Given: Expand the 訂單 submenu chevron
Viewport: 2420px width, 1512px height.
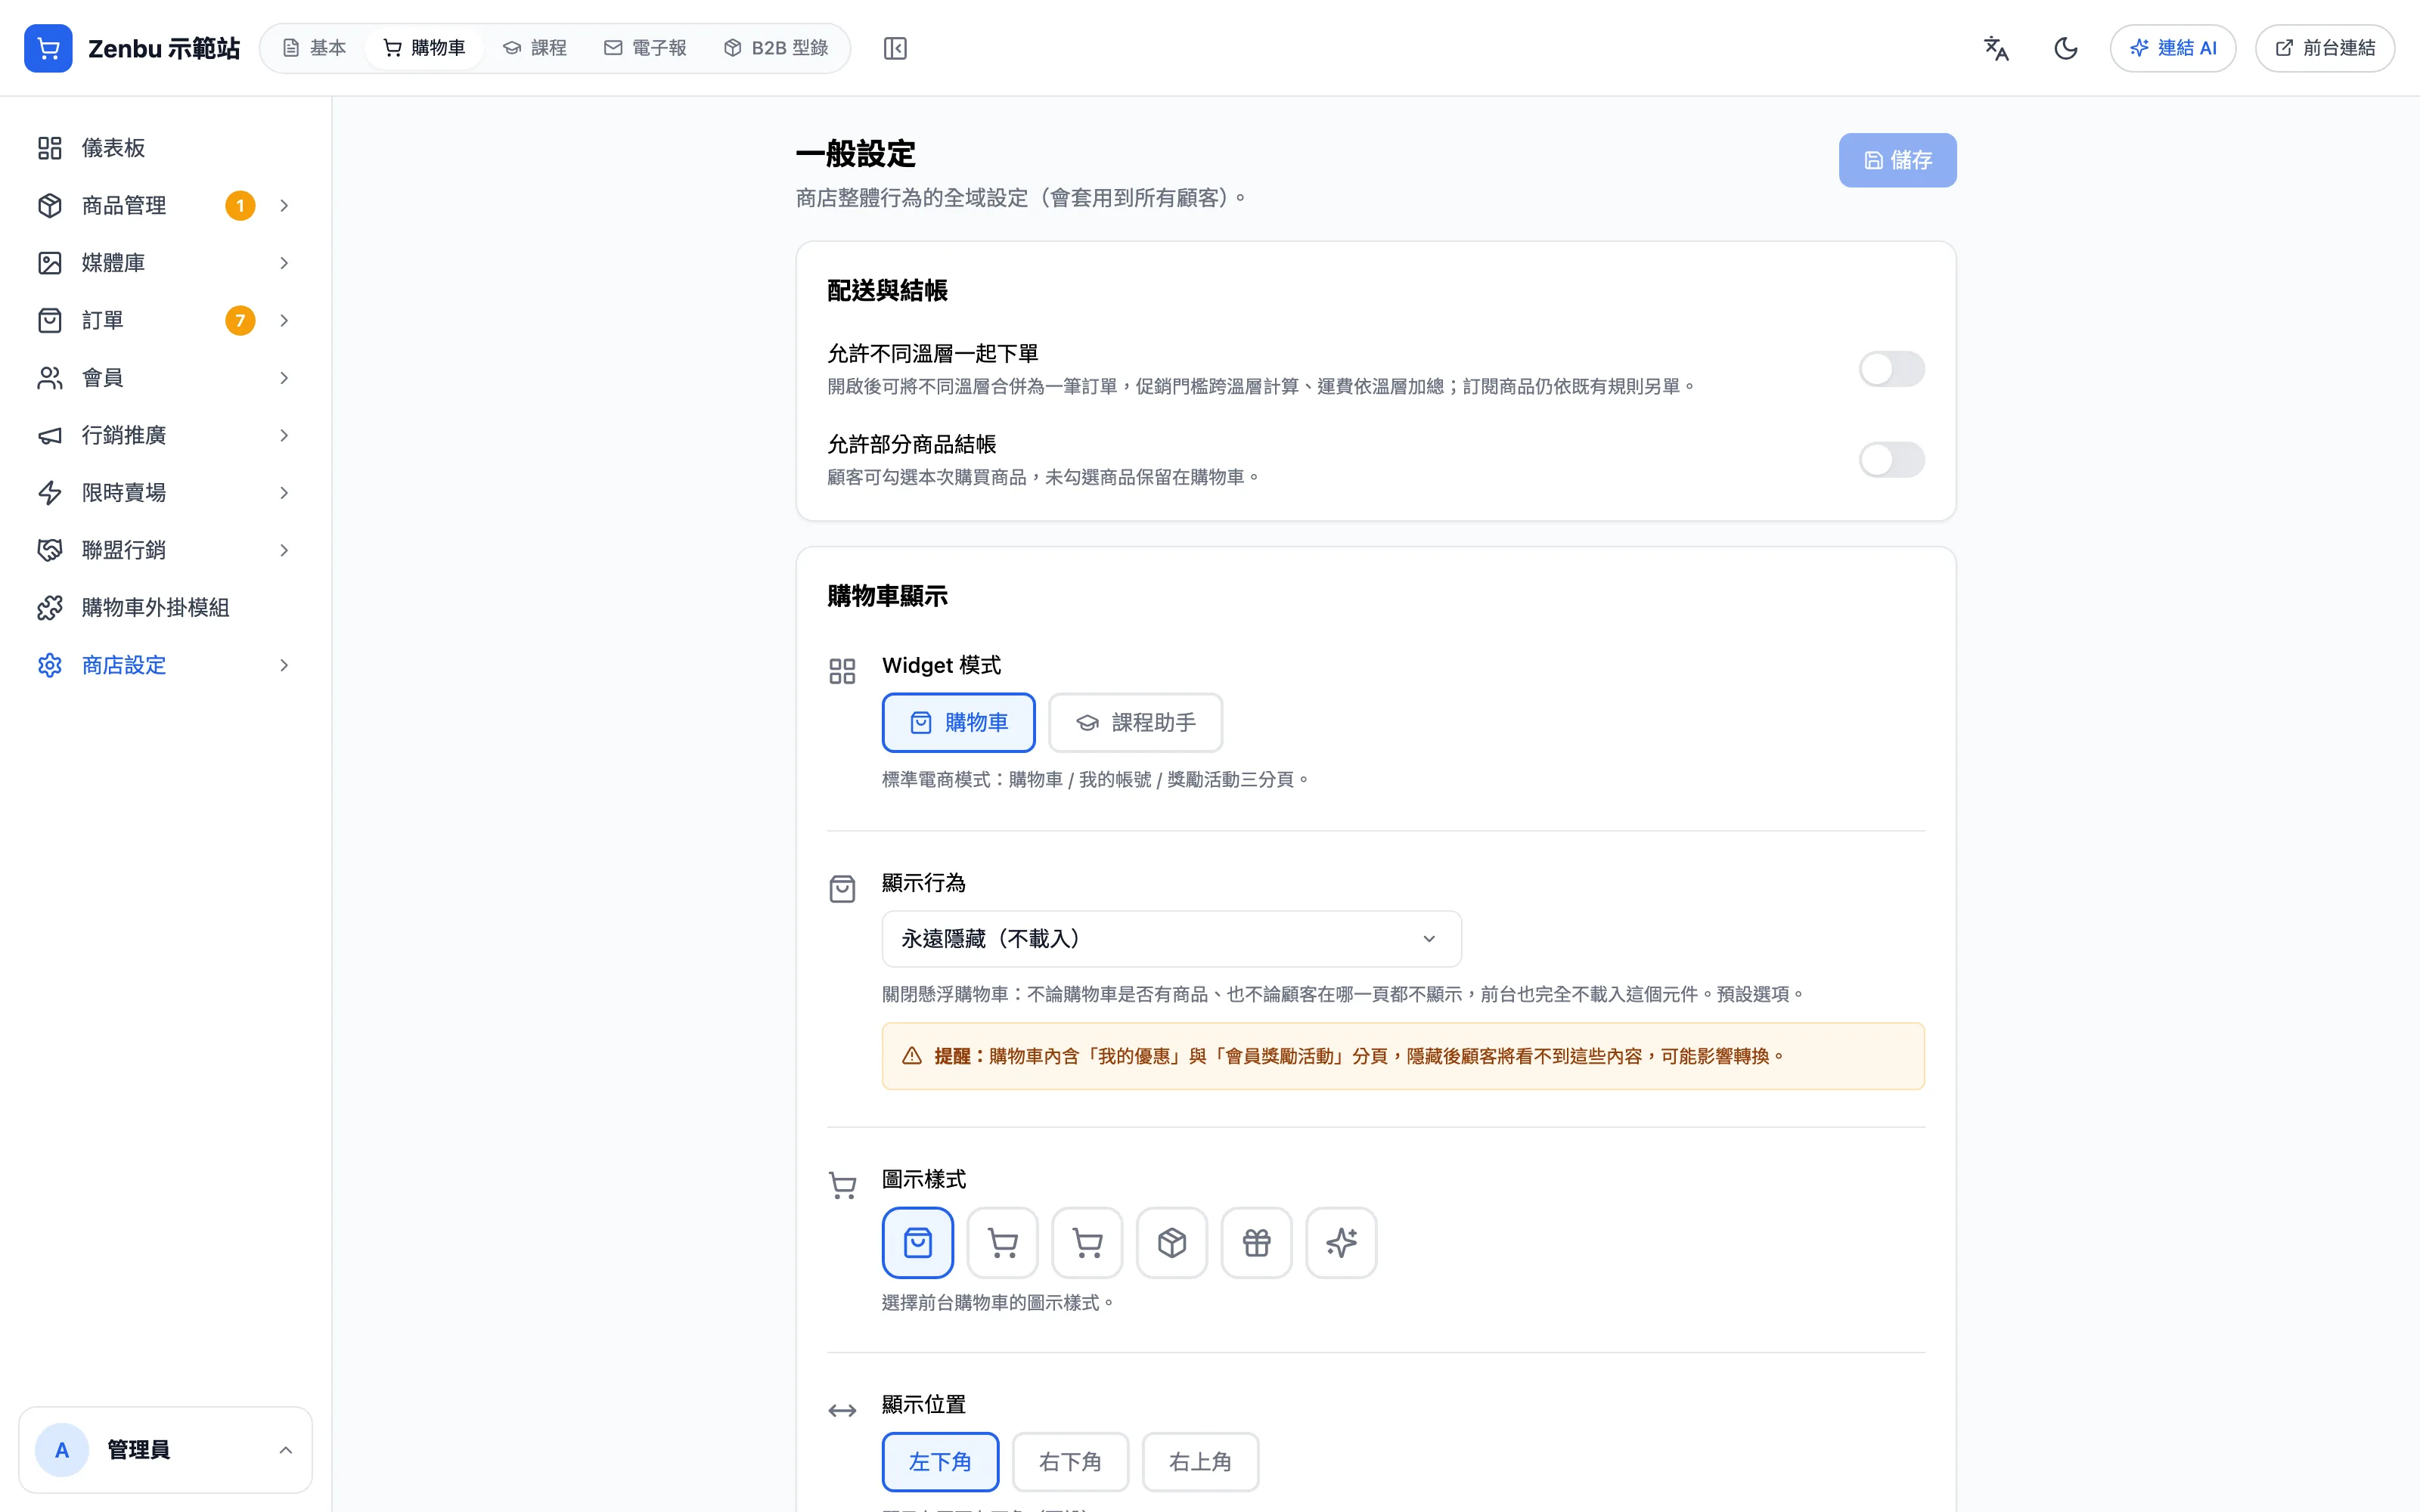Looking at the screenshot, I should click(284, 321).
